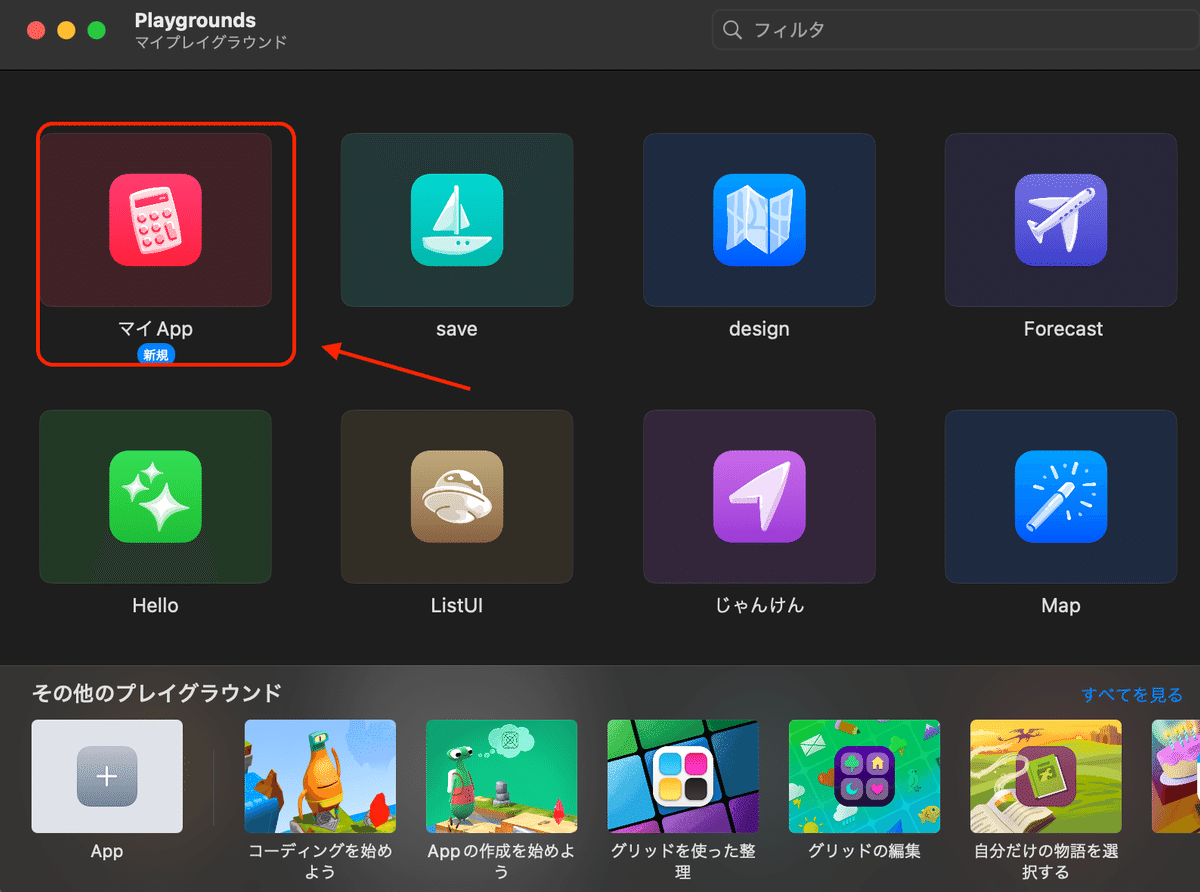Click the マイプレイグラウンド subtitle

tap(211, 42)
